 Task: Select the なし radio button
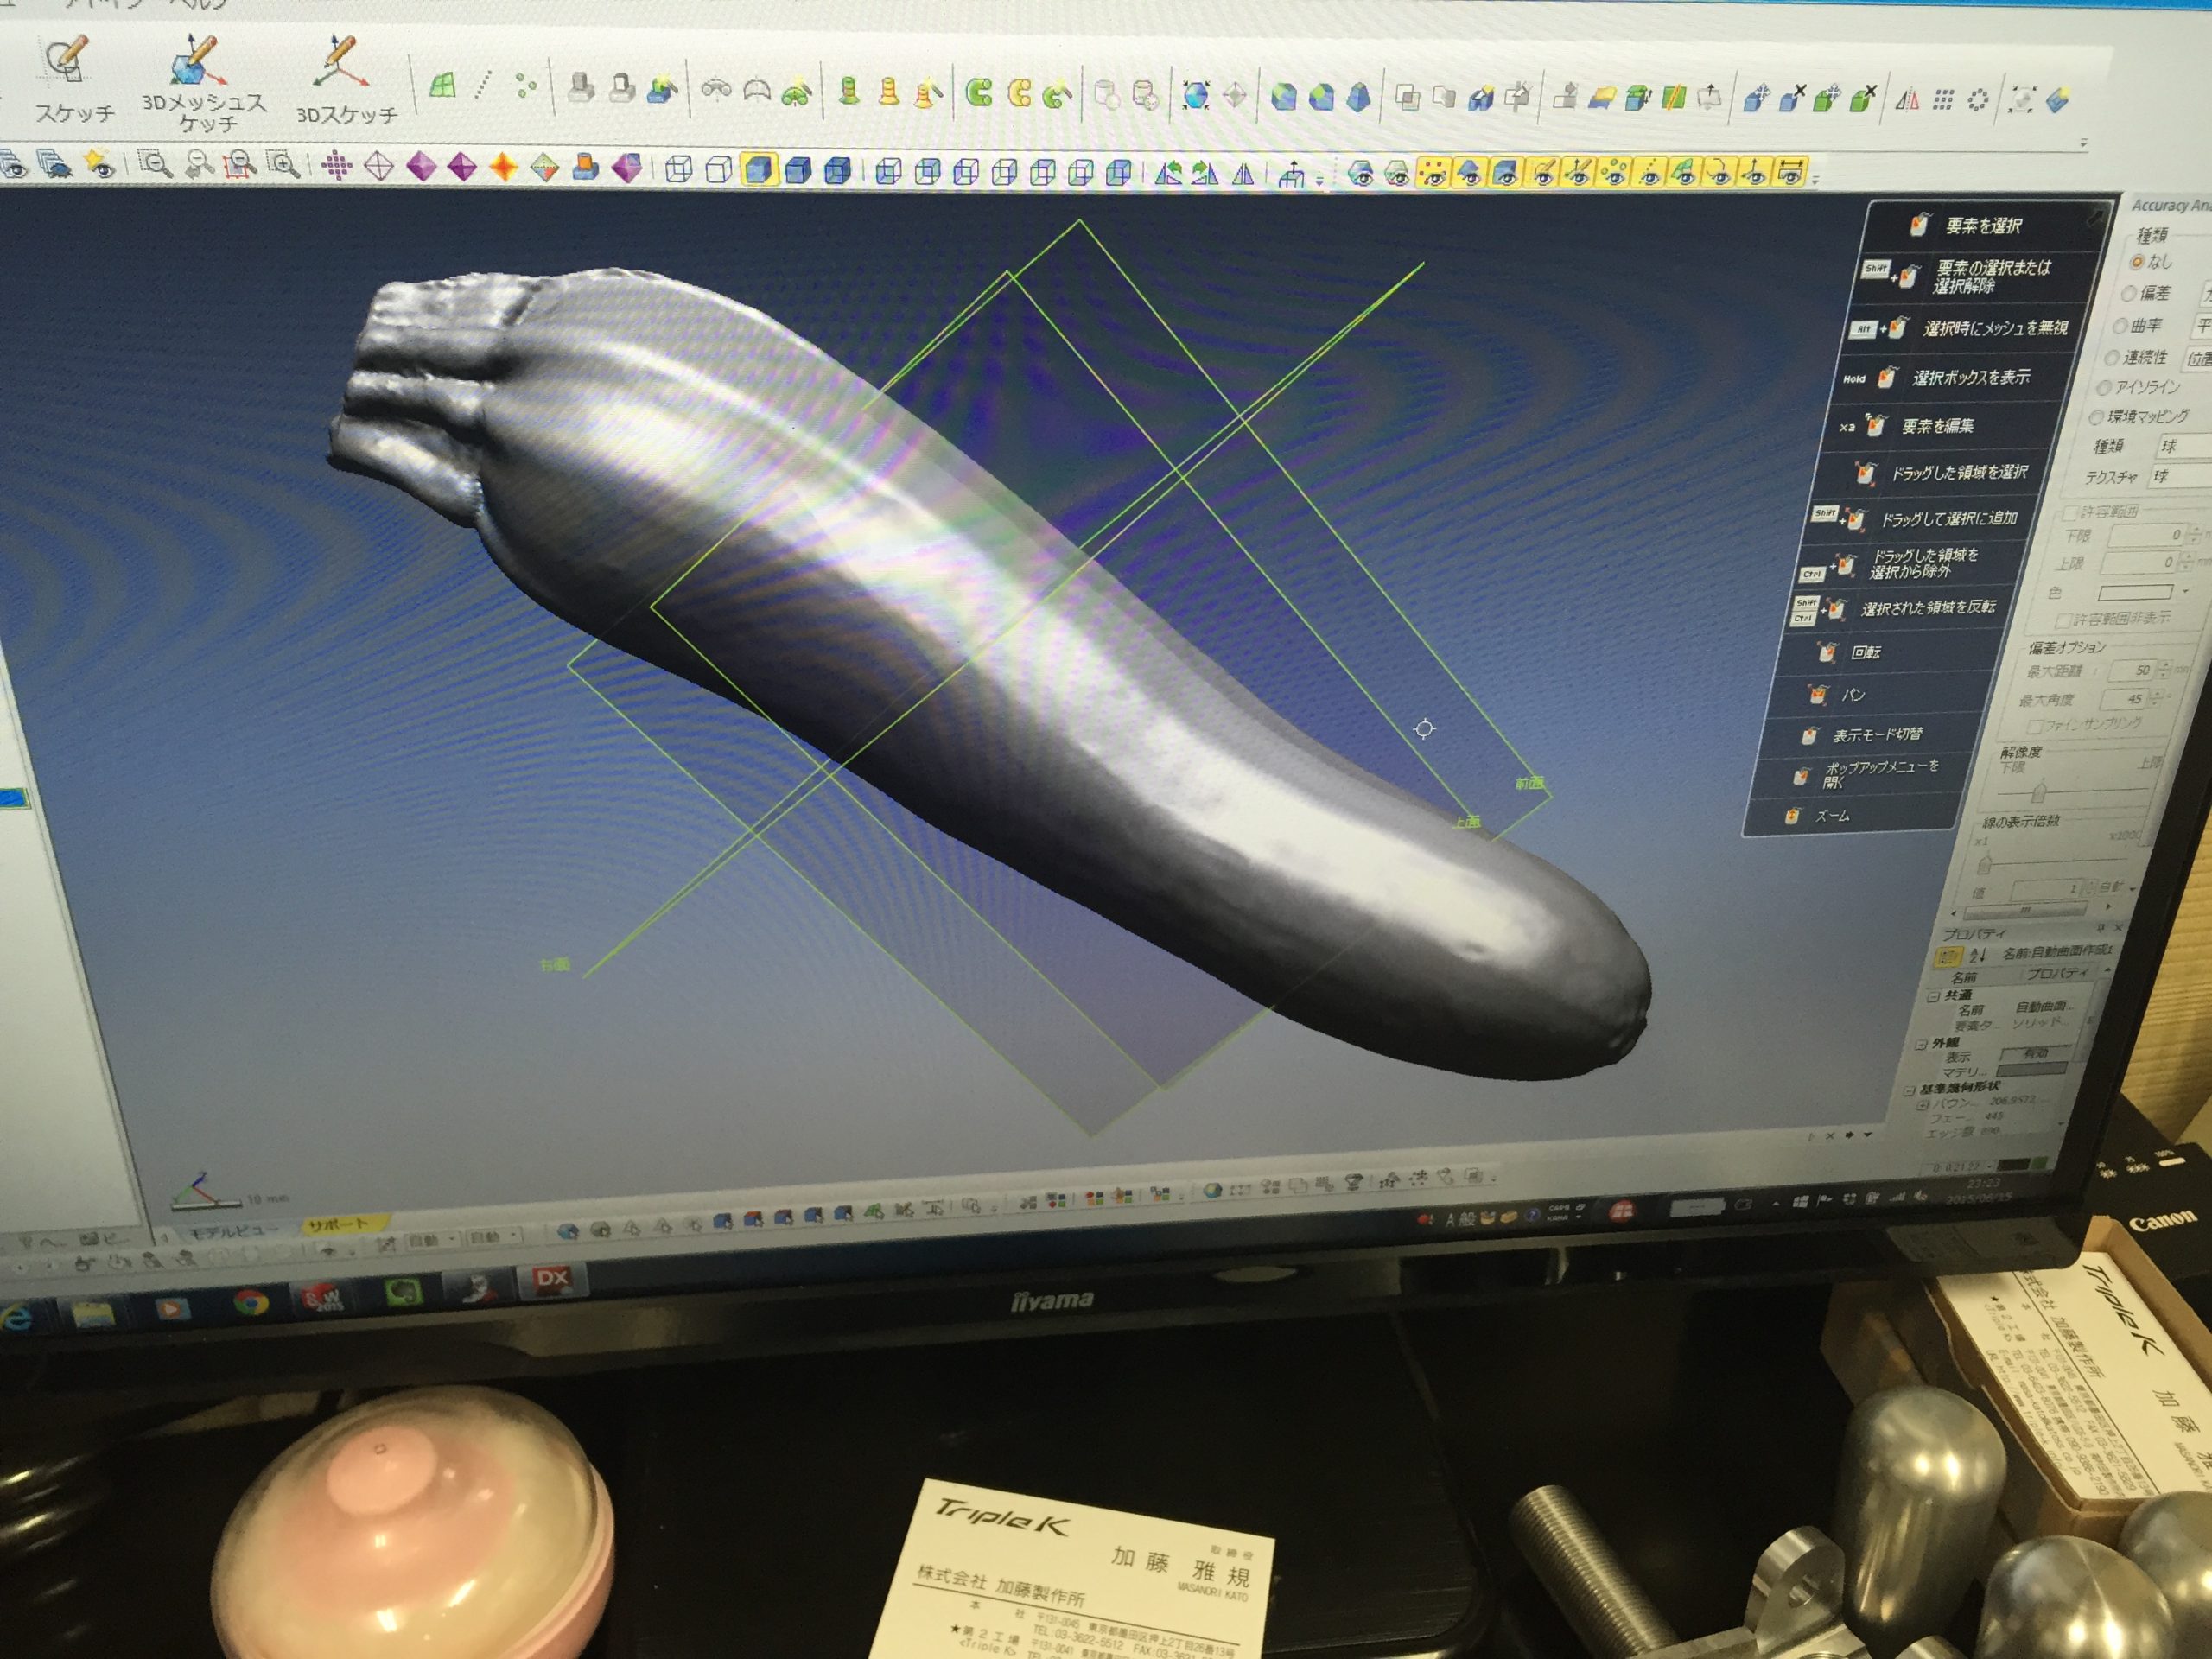(2136, 262)
